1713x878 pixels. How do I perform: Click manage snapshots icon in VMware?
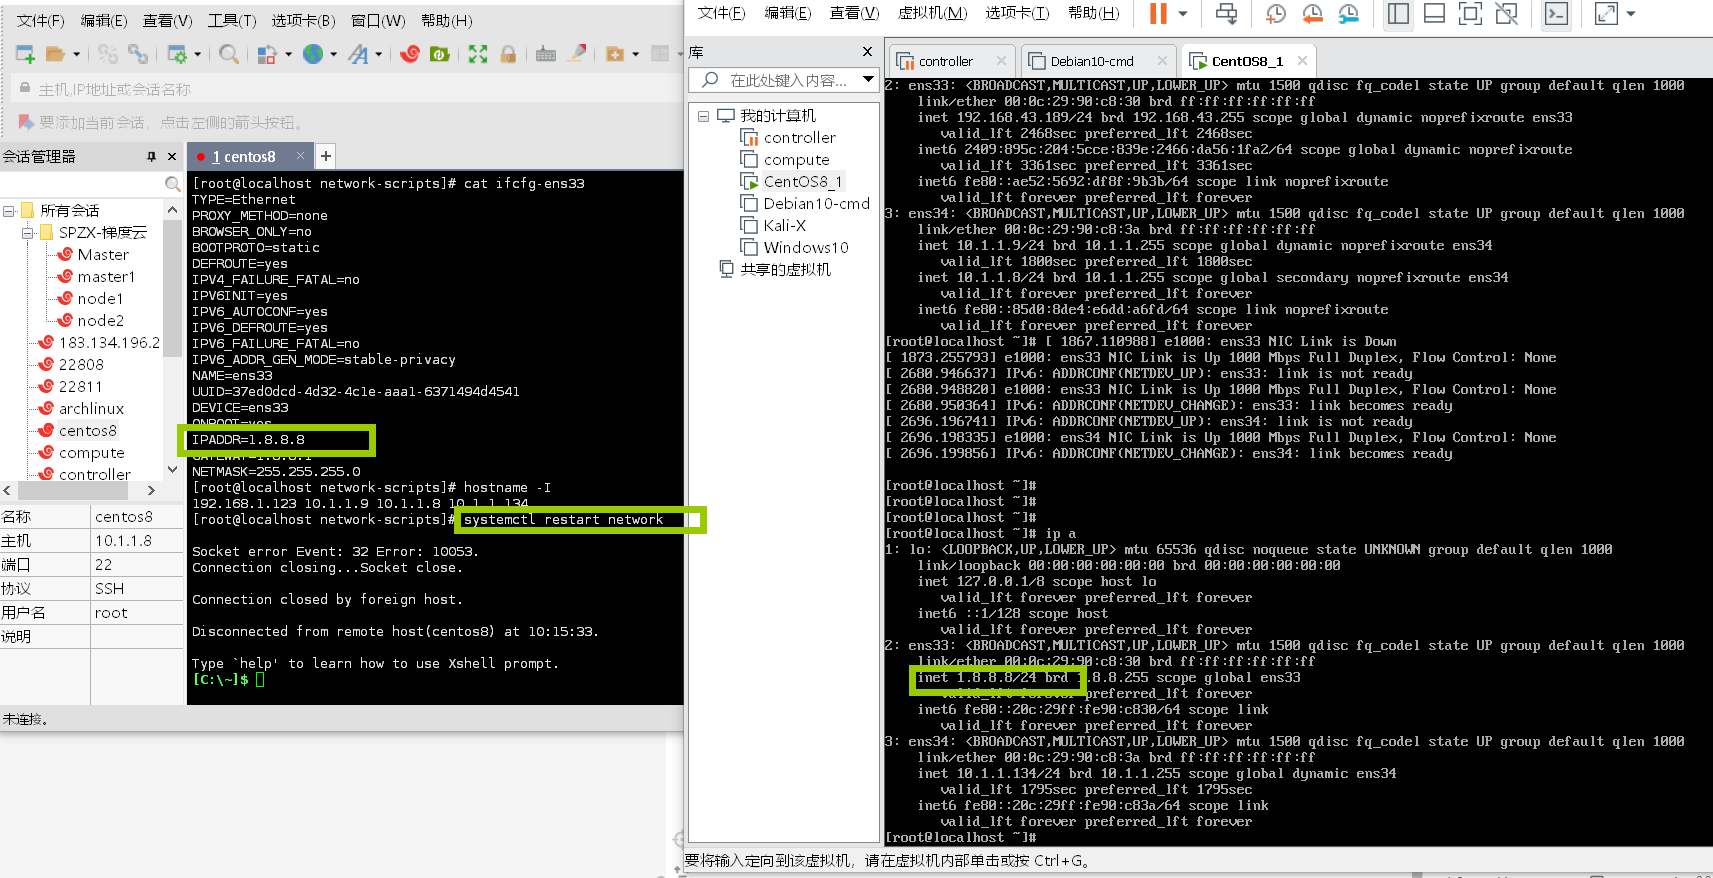click(1349, 13)
